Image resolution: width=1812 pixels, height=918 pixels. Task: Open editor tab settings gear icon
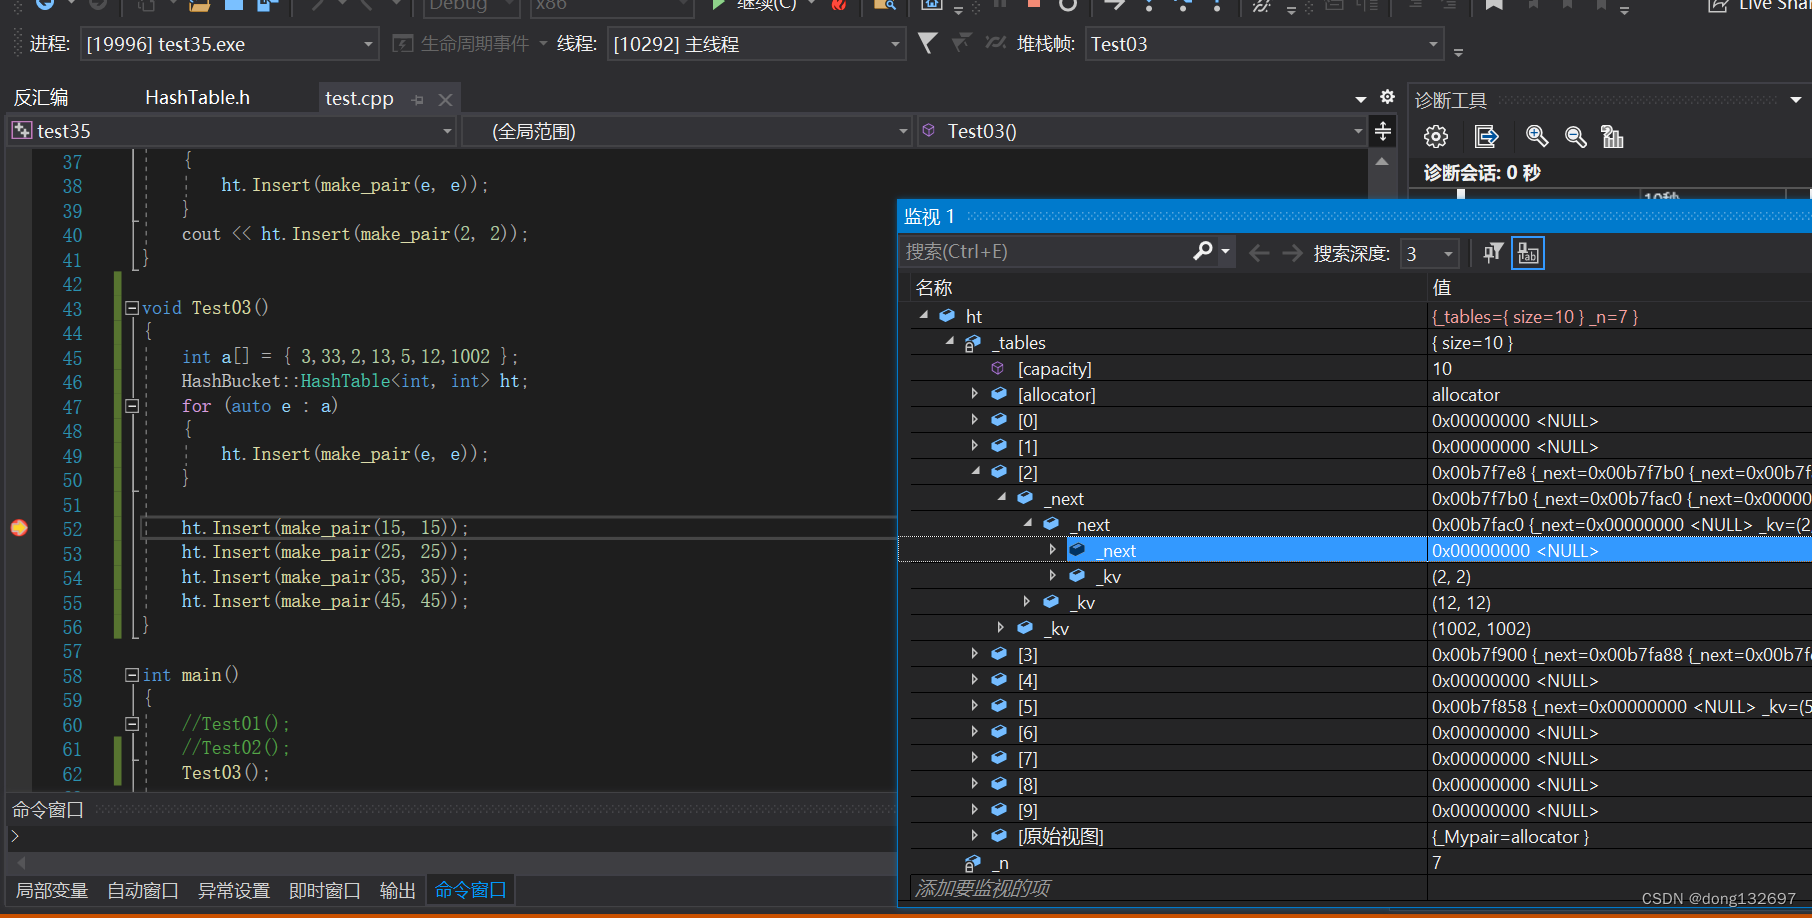1387,97
